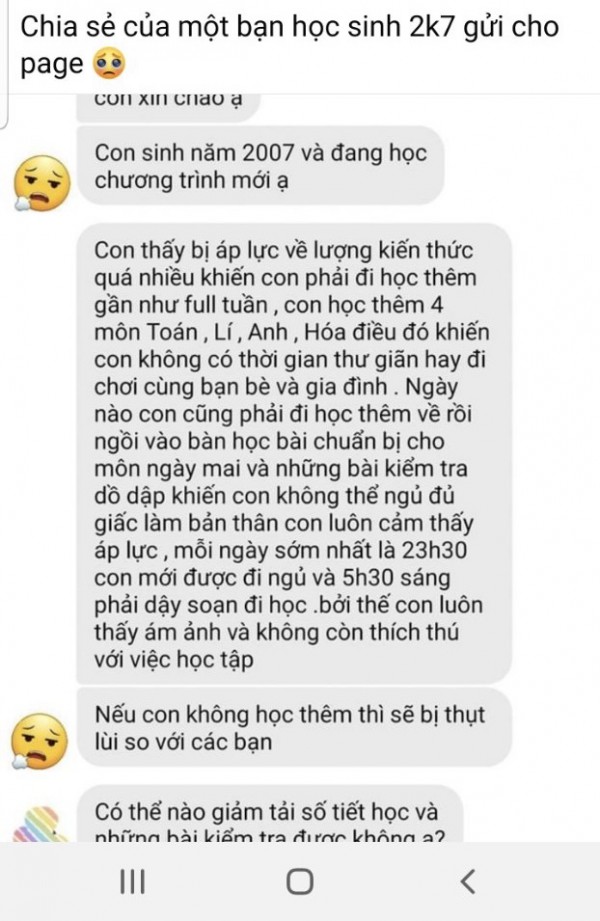Tap the closing line 'với việc học tập'
Image resolution: width=600 pixels, height=921 pixels.
174,660
